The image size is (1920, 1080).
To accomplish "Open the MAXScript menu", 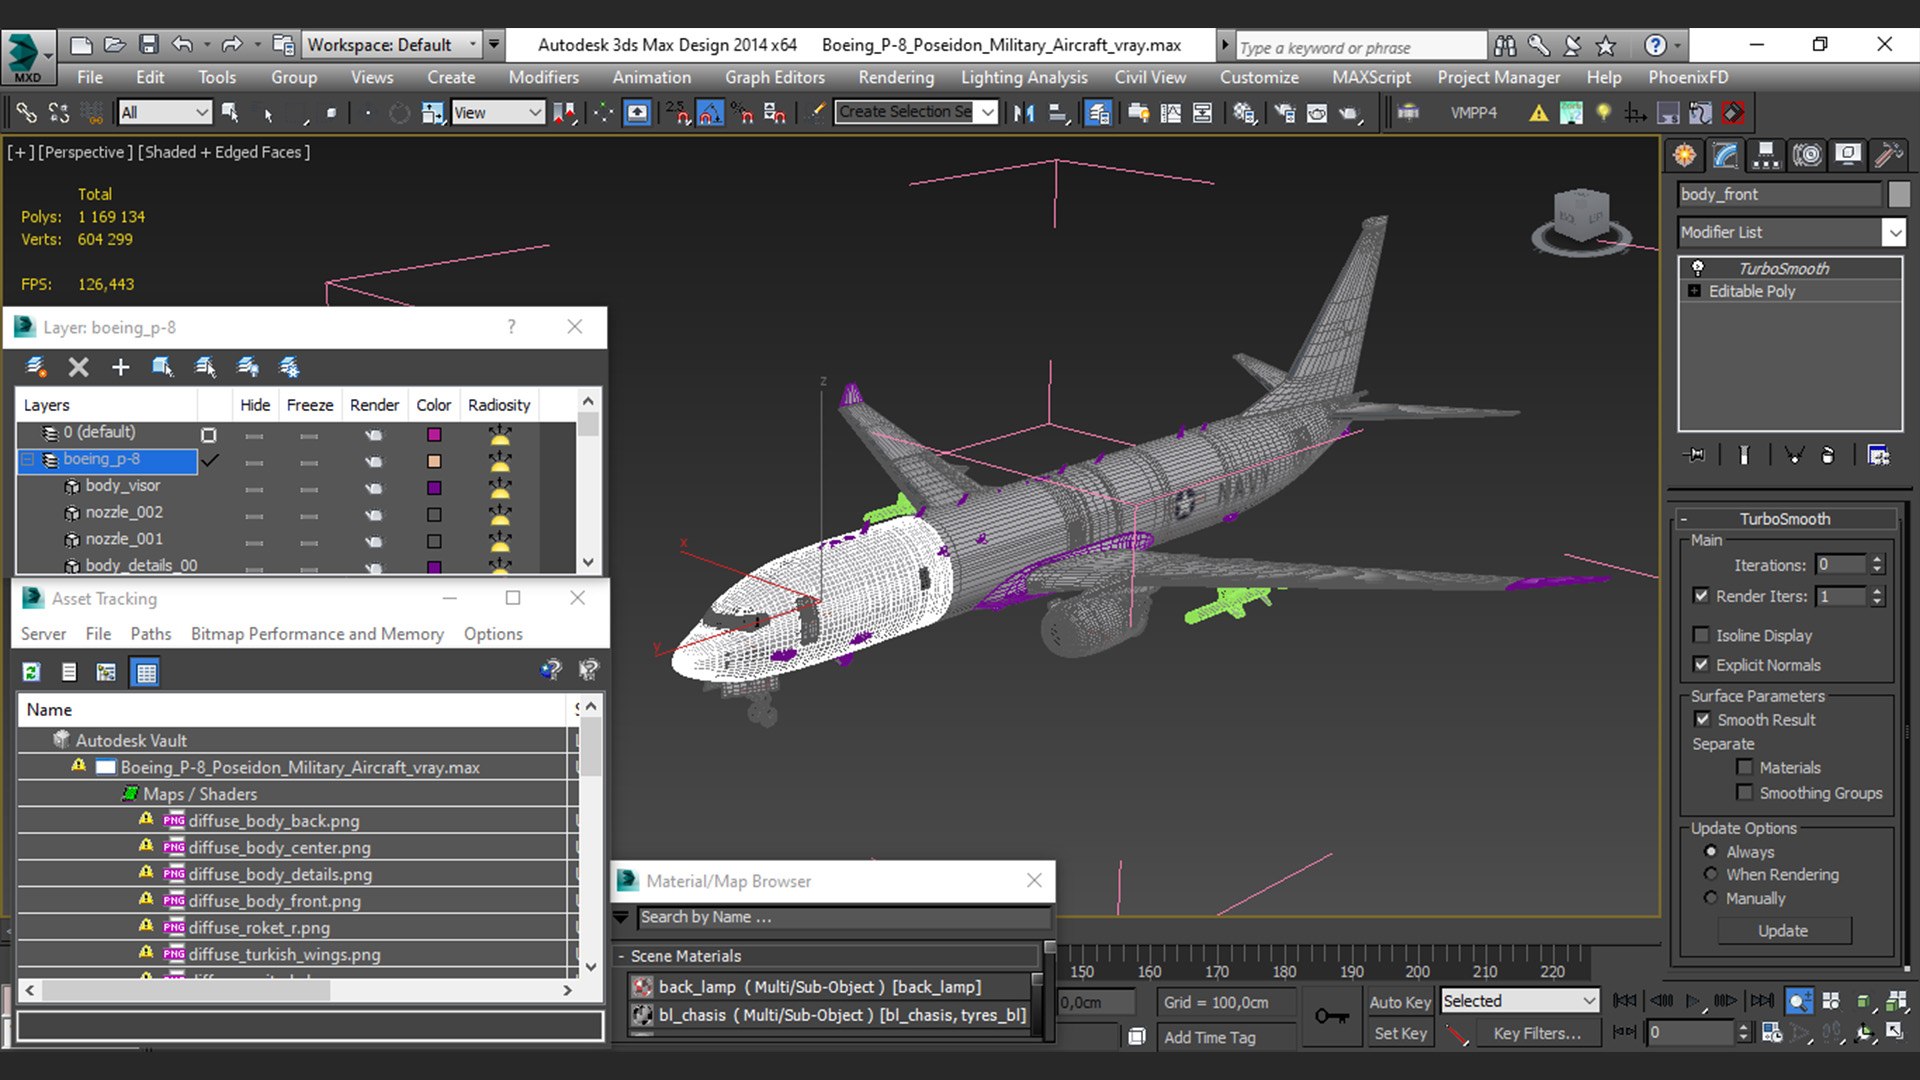I will pos(1371,77).
